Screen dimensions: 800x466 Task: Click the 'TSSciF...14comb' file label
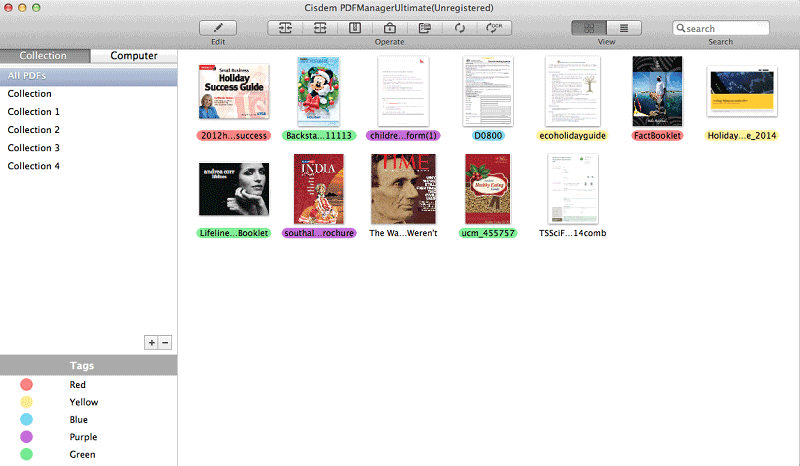pos(572,233)
